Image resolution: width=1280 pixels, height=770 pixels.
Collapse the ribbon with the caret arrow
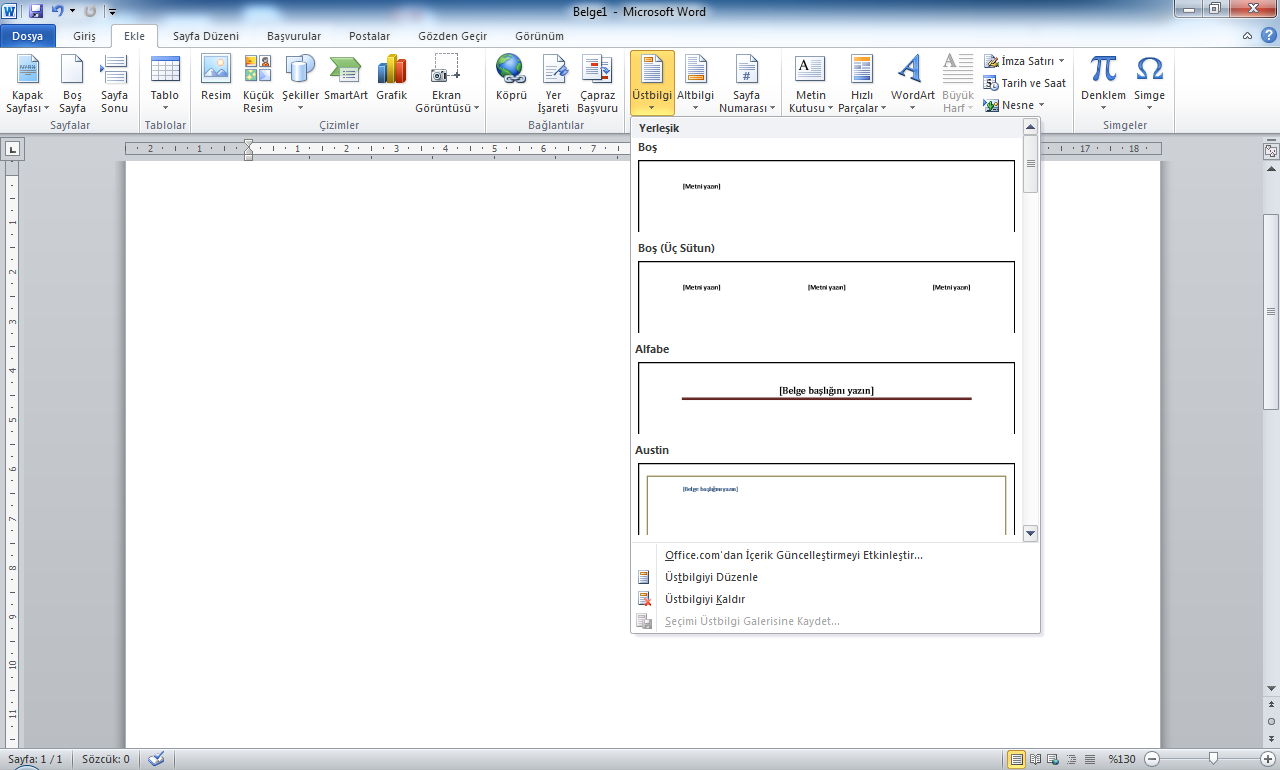click(x=1246, y=35)
